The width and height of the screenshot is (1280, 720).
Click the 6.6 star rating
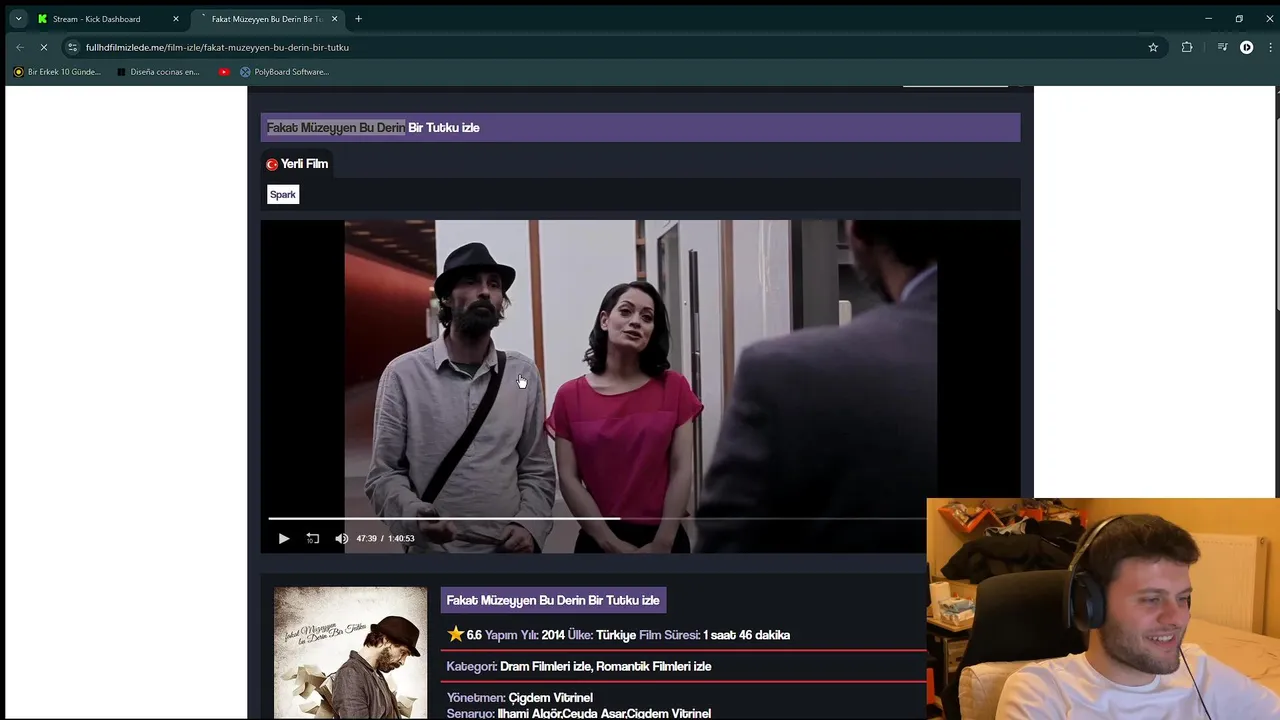pos(465,635)
